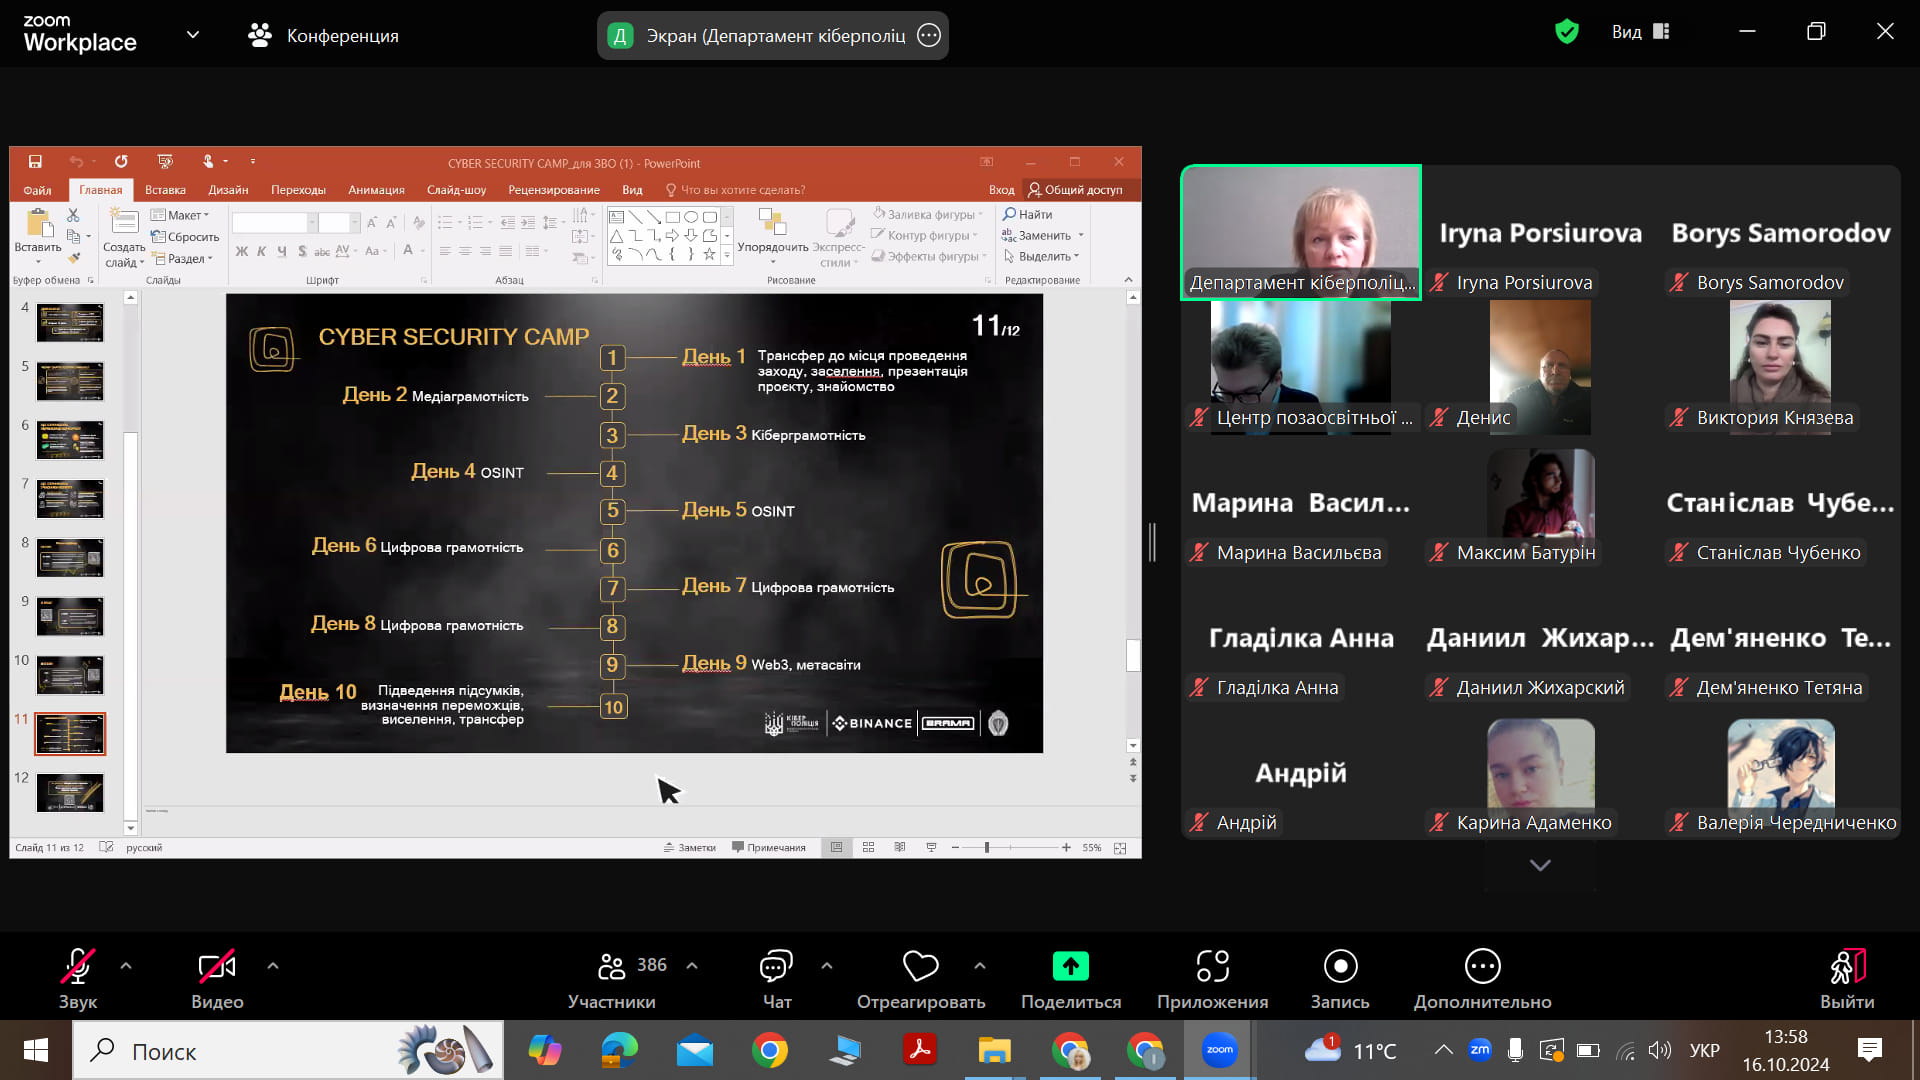Open Zoom Workplace dropdown chevron

[193, 35]
